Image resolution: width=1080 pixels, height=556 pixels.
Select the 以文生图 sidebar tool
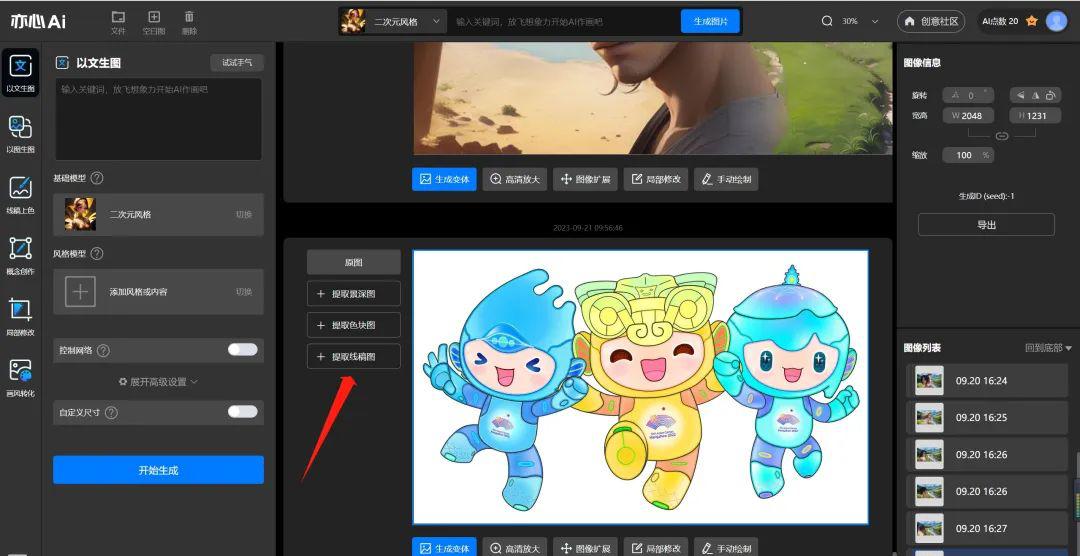[x=20, y=72]
